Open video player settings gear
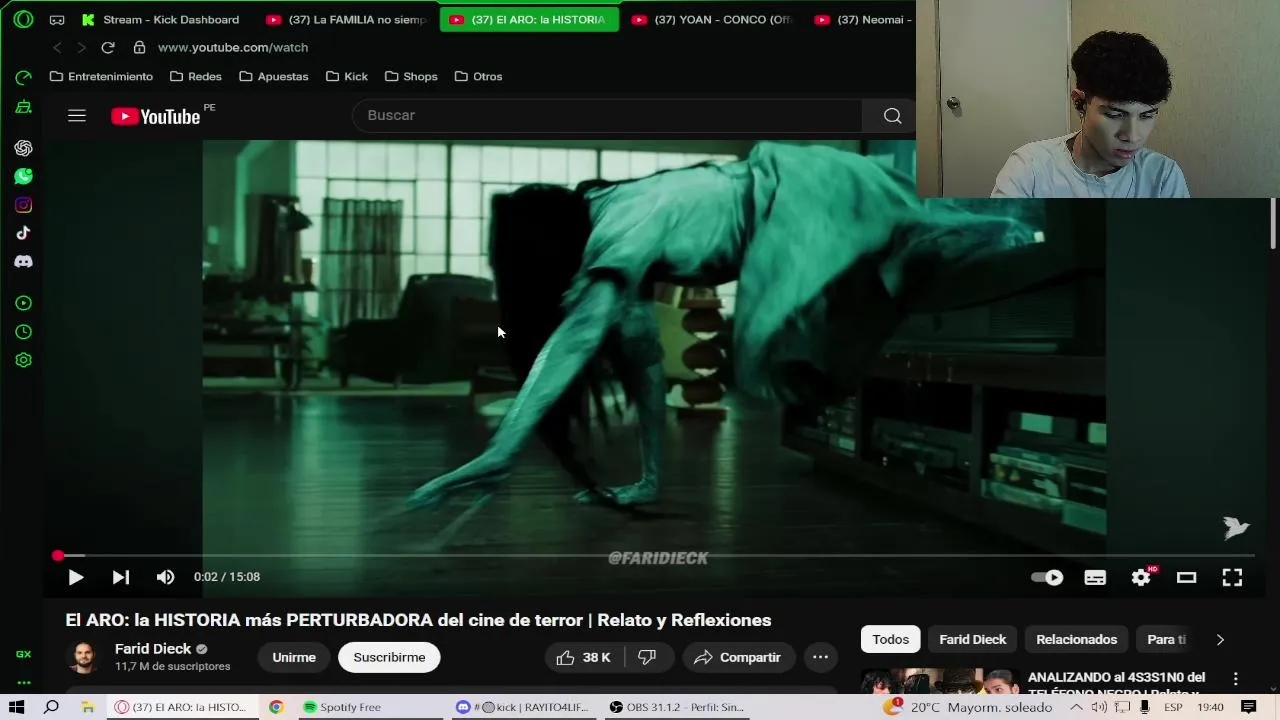1280x720 pixels. [1141, 577]
